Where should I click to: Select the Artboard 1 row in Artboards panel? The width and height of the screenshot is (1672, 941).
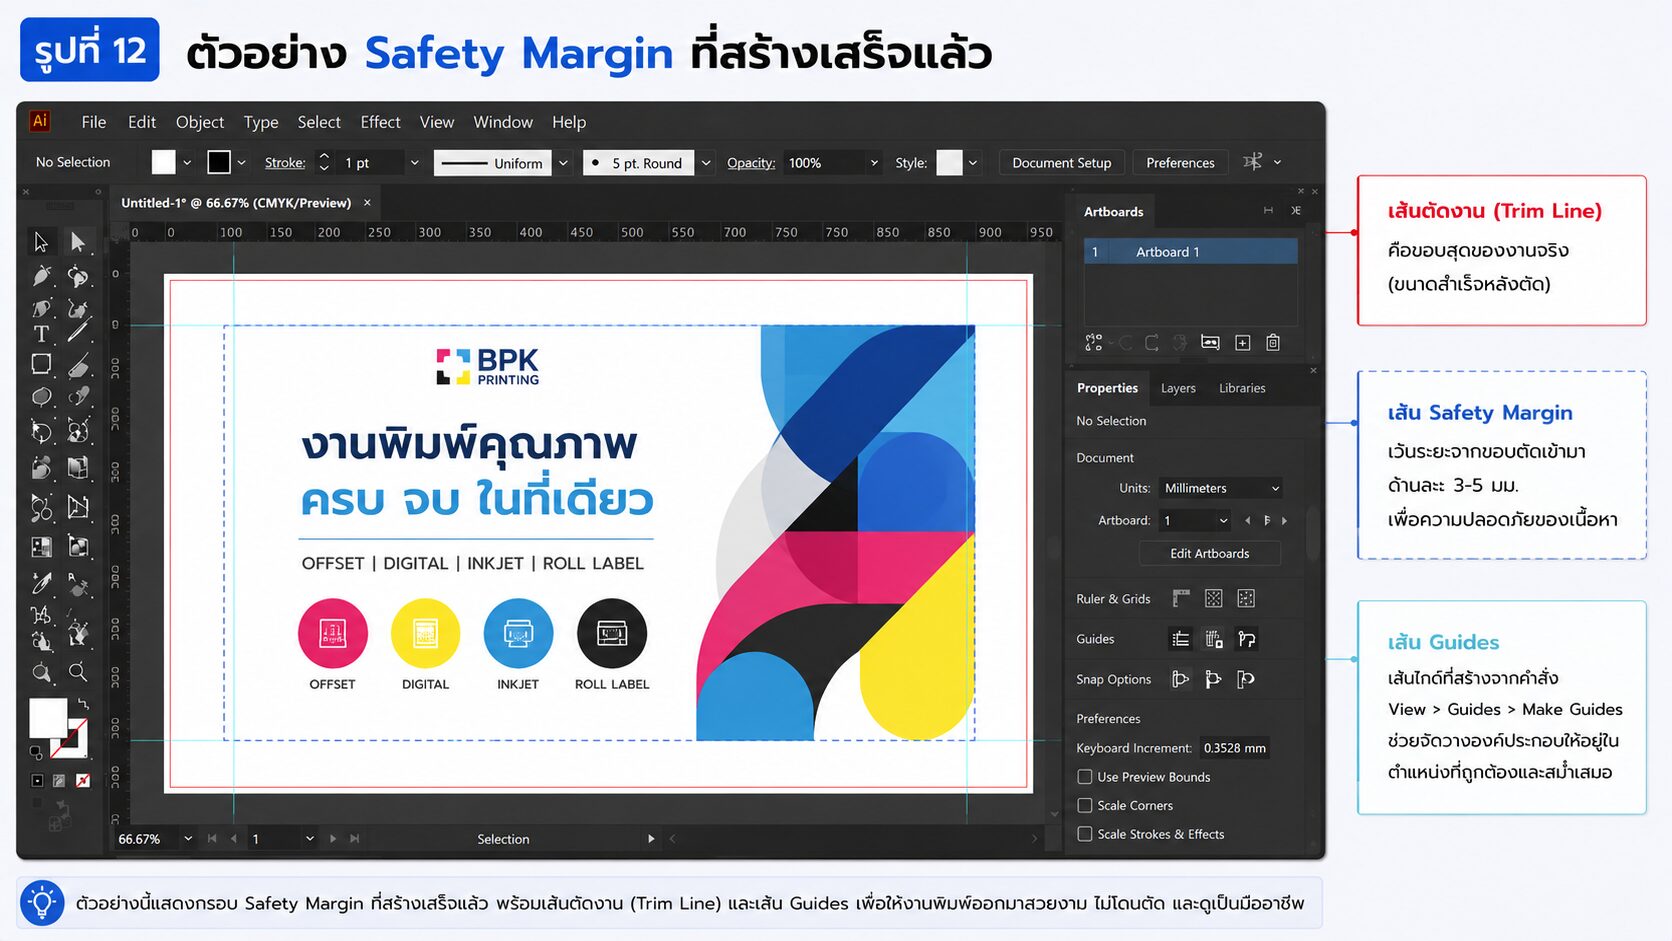pos(1191,252)
